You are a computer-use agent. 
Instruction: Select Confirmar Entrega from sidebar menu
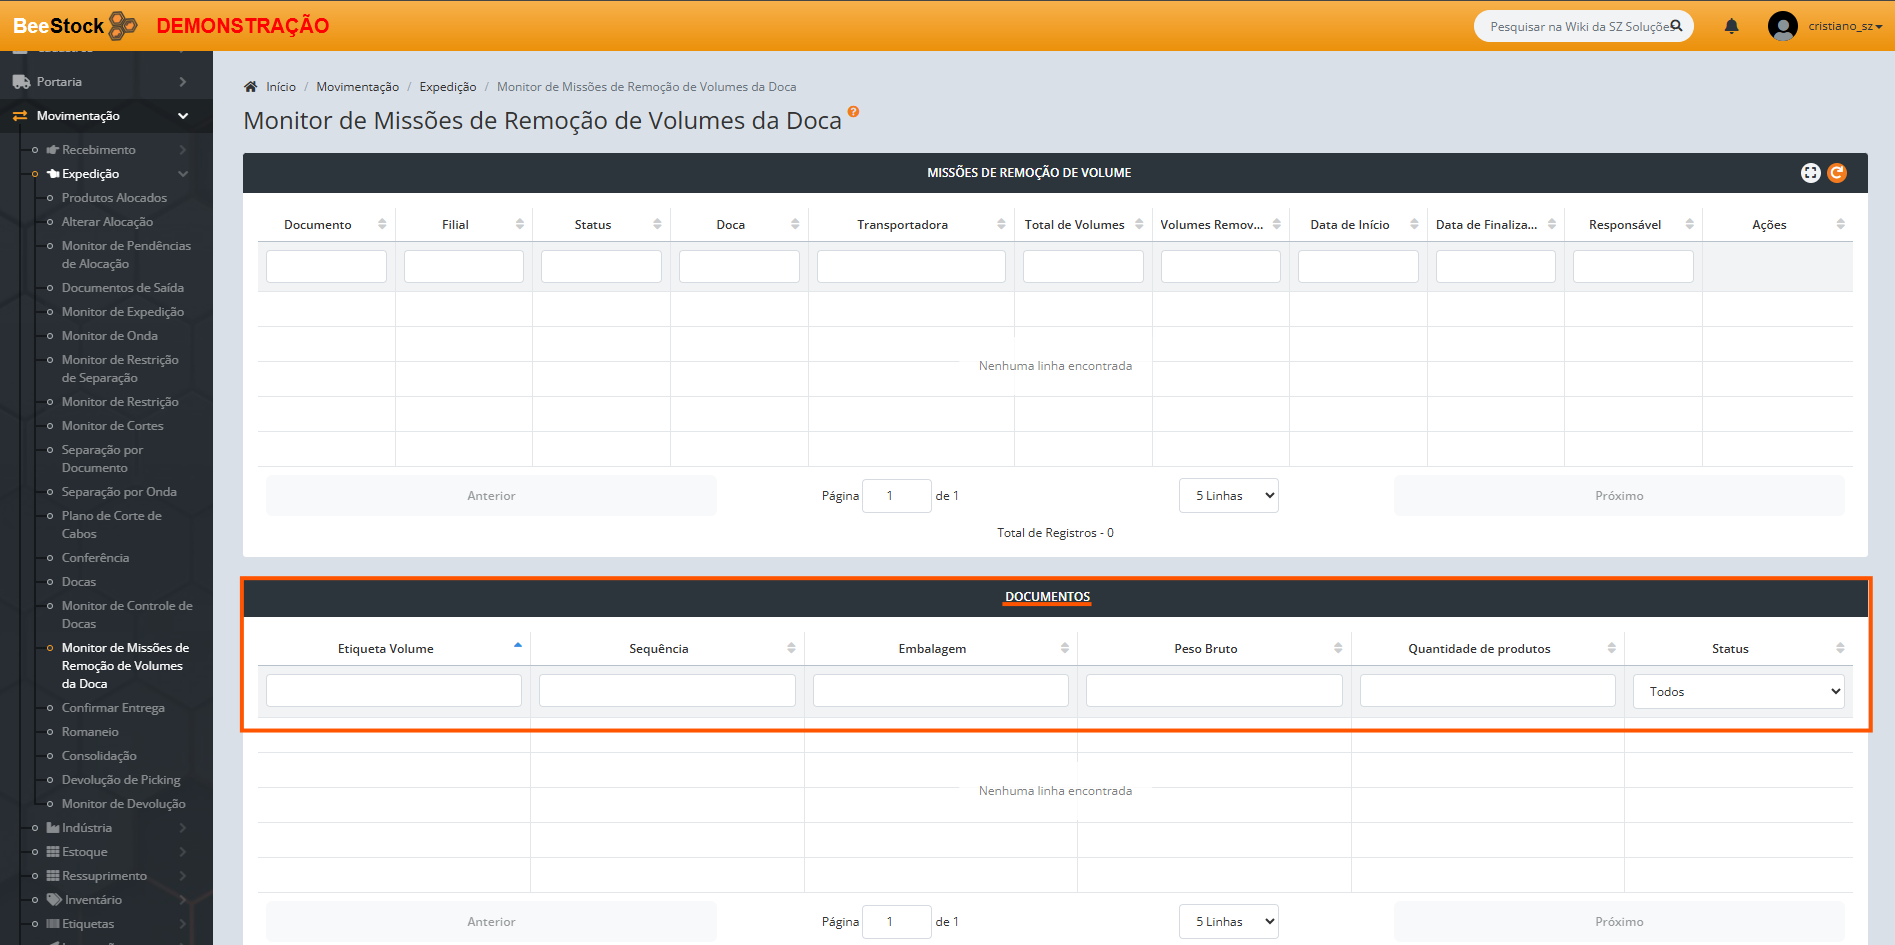click(113, 708)
